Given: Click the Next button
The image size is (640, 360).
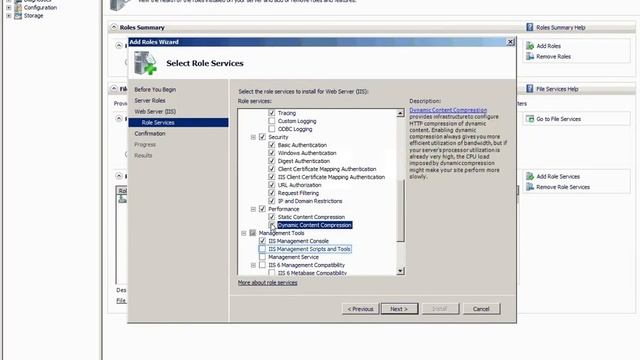Looking at the screenshot, I should pyautogui.click(x=399, y=309).
